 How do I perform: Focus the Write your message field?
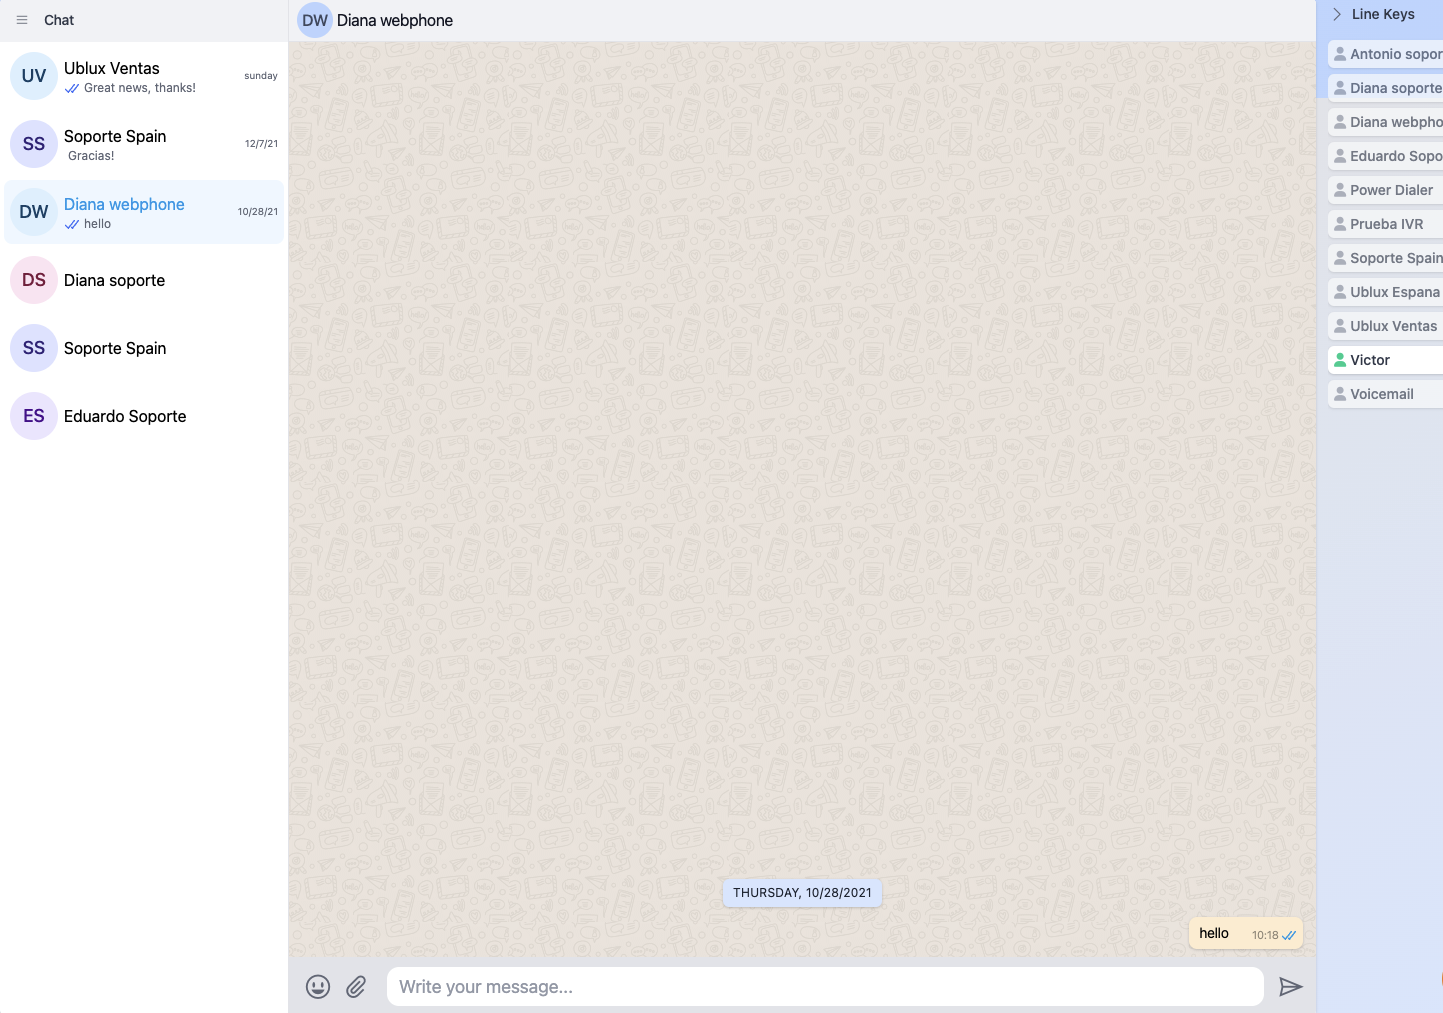[x=825, y=987]
